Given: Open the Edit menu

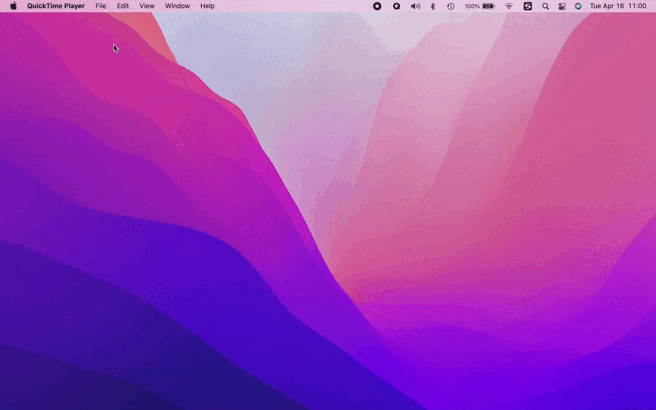Looking at the screenshot, I should [x=123, y=6].
